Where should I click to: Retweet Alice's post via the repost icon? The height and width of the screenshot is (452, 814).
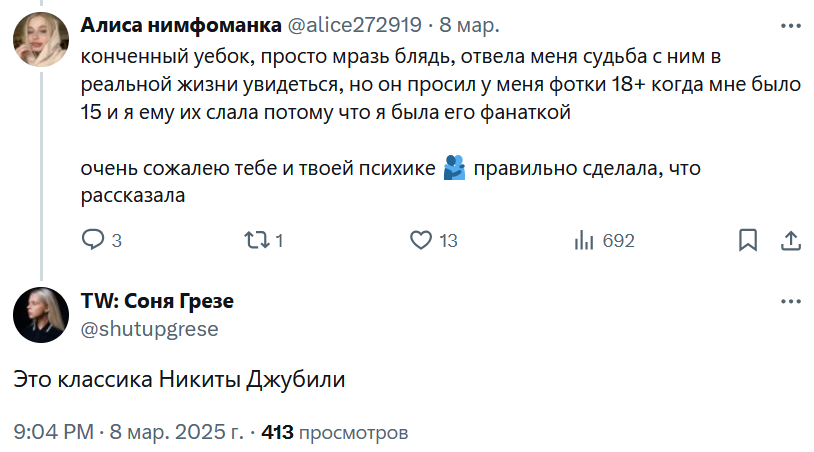(x=257, y=240)
